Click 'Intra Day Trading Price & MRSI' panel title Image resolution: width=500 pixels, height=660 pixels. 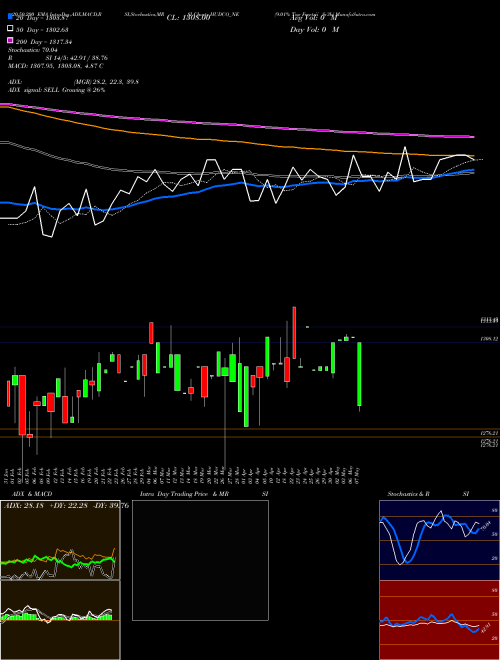pyautogui.click(x=204, y=494)
